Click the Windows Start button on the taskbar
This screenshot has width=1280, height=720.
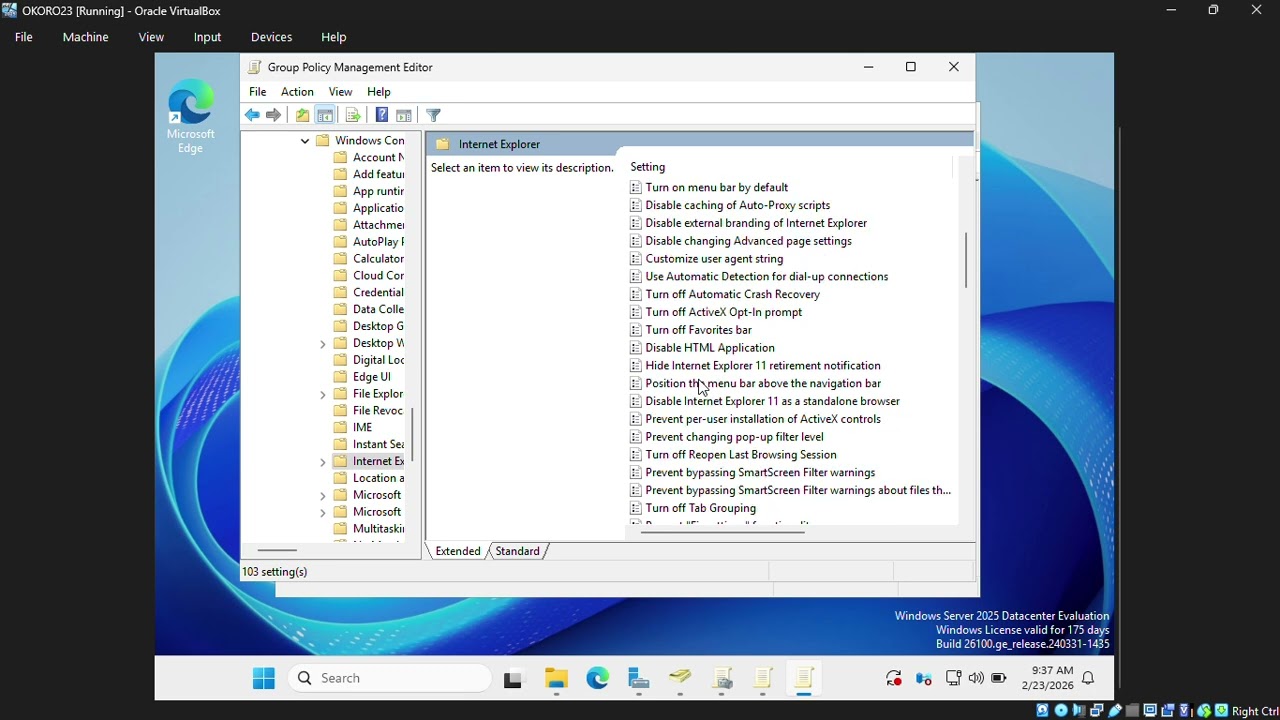(x=264, y=678)
